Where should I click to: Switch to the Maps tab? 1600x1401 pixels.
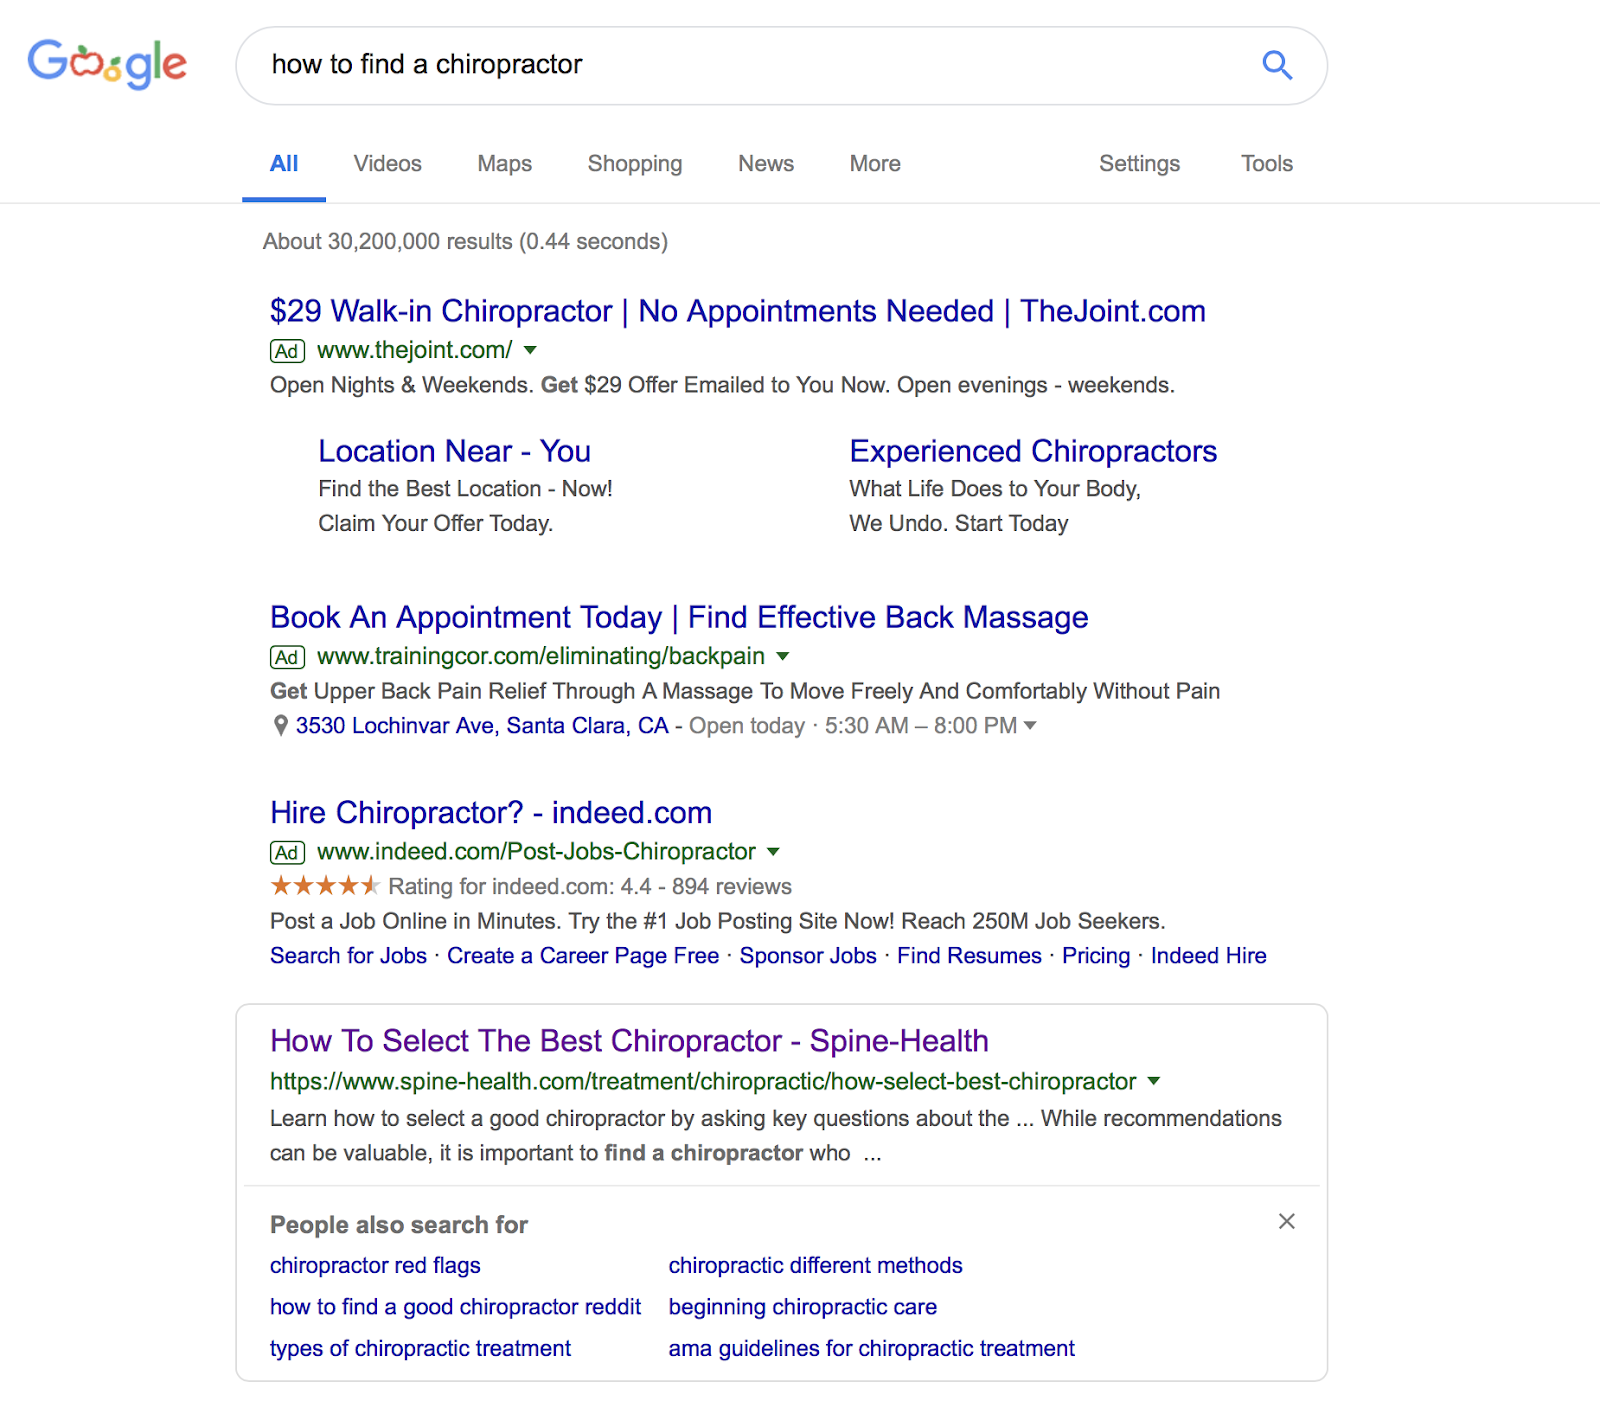tap(505, 164)
